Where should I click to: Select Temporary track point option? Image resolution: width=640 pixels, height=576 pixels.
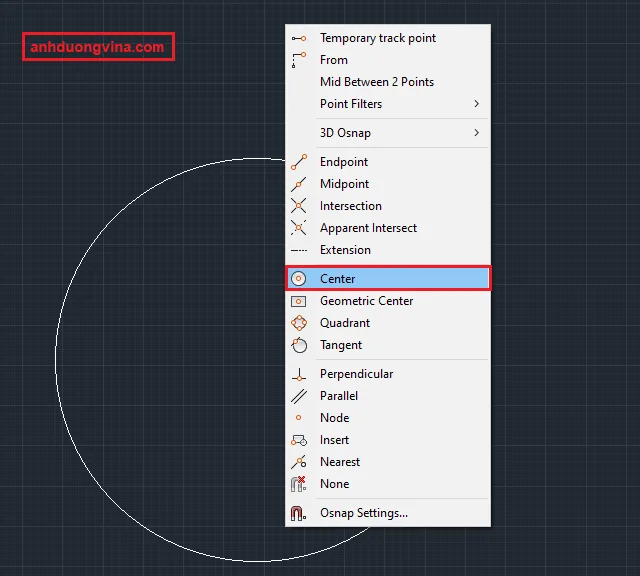pyautogui.click(x=377, y=38)
